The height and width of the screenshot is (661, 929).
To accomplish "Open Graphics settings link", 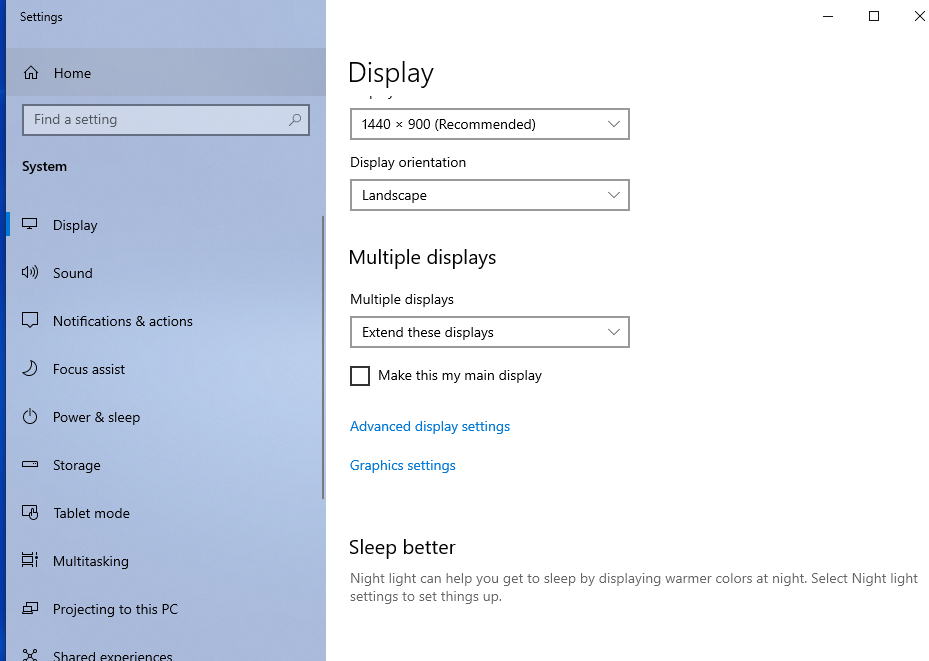I will coord(403,465).
